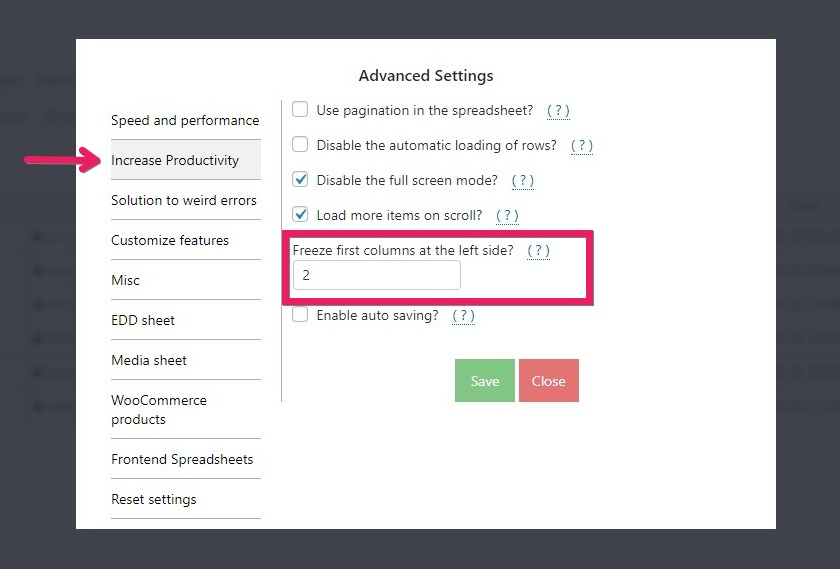Check Disable the automatic loading of rows

(300, 145)
